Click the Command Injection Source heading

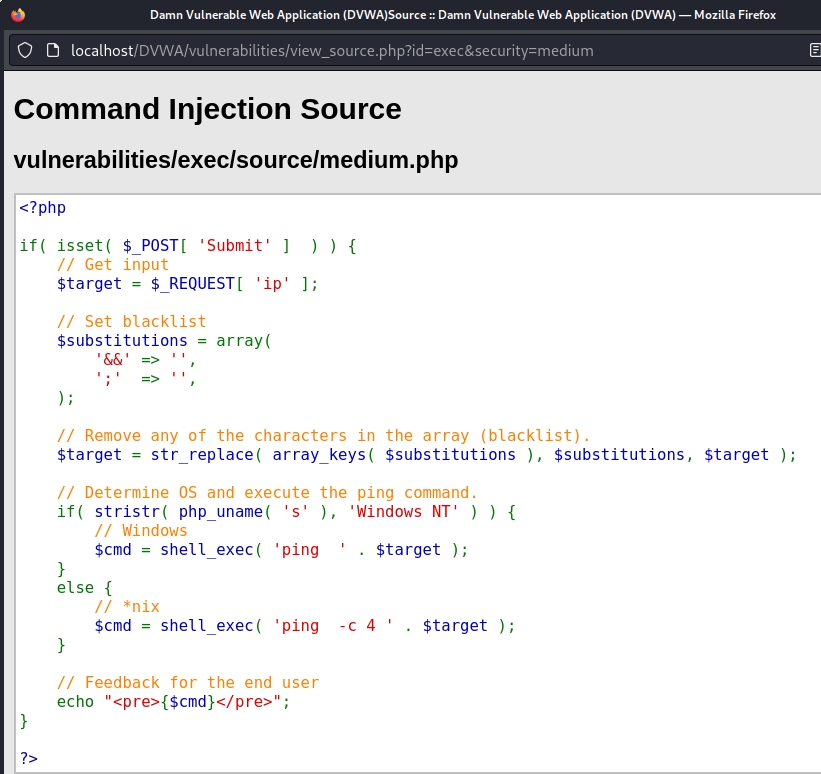click(x=207, y=108)
